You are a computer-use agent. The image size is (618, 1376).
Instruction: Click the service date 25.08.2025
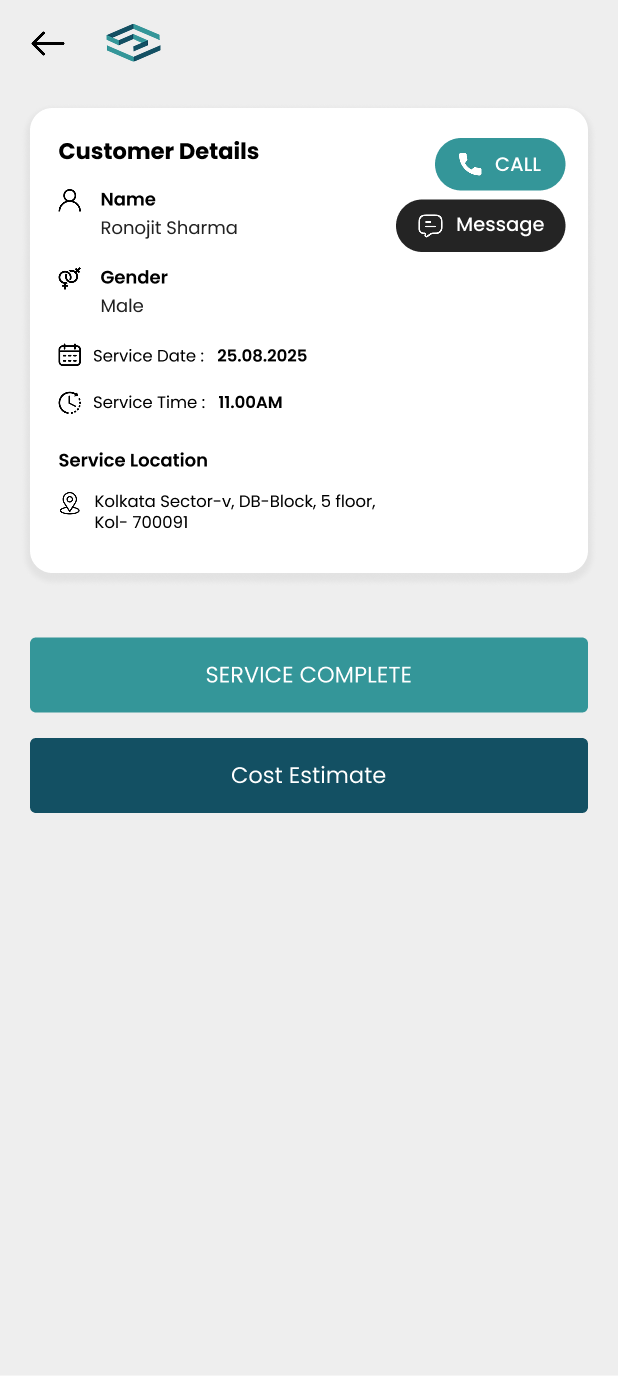point(262,355)
